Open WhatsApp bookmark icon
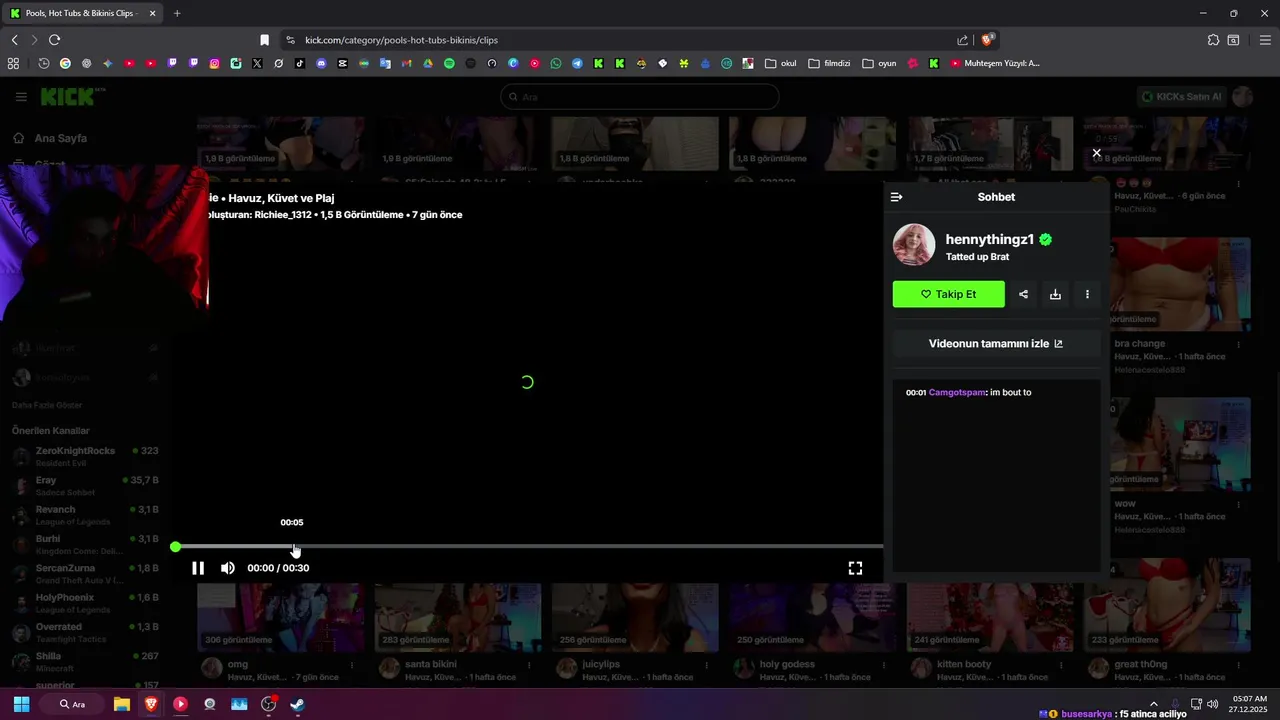Screen dimensions: 1280x720 [556, 63]
